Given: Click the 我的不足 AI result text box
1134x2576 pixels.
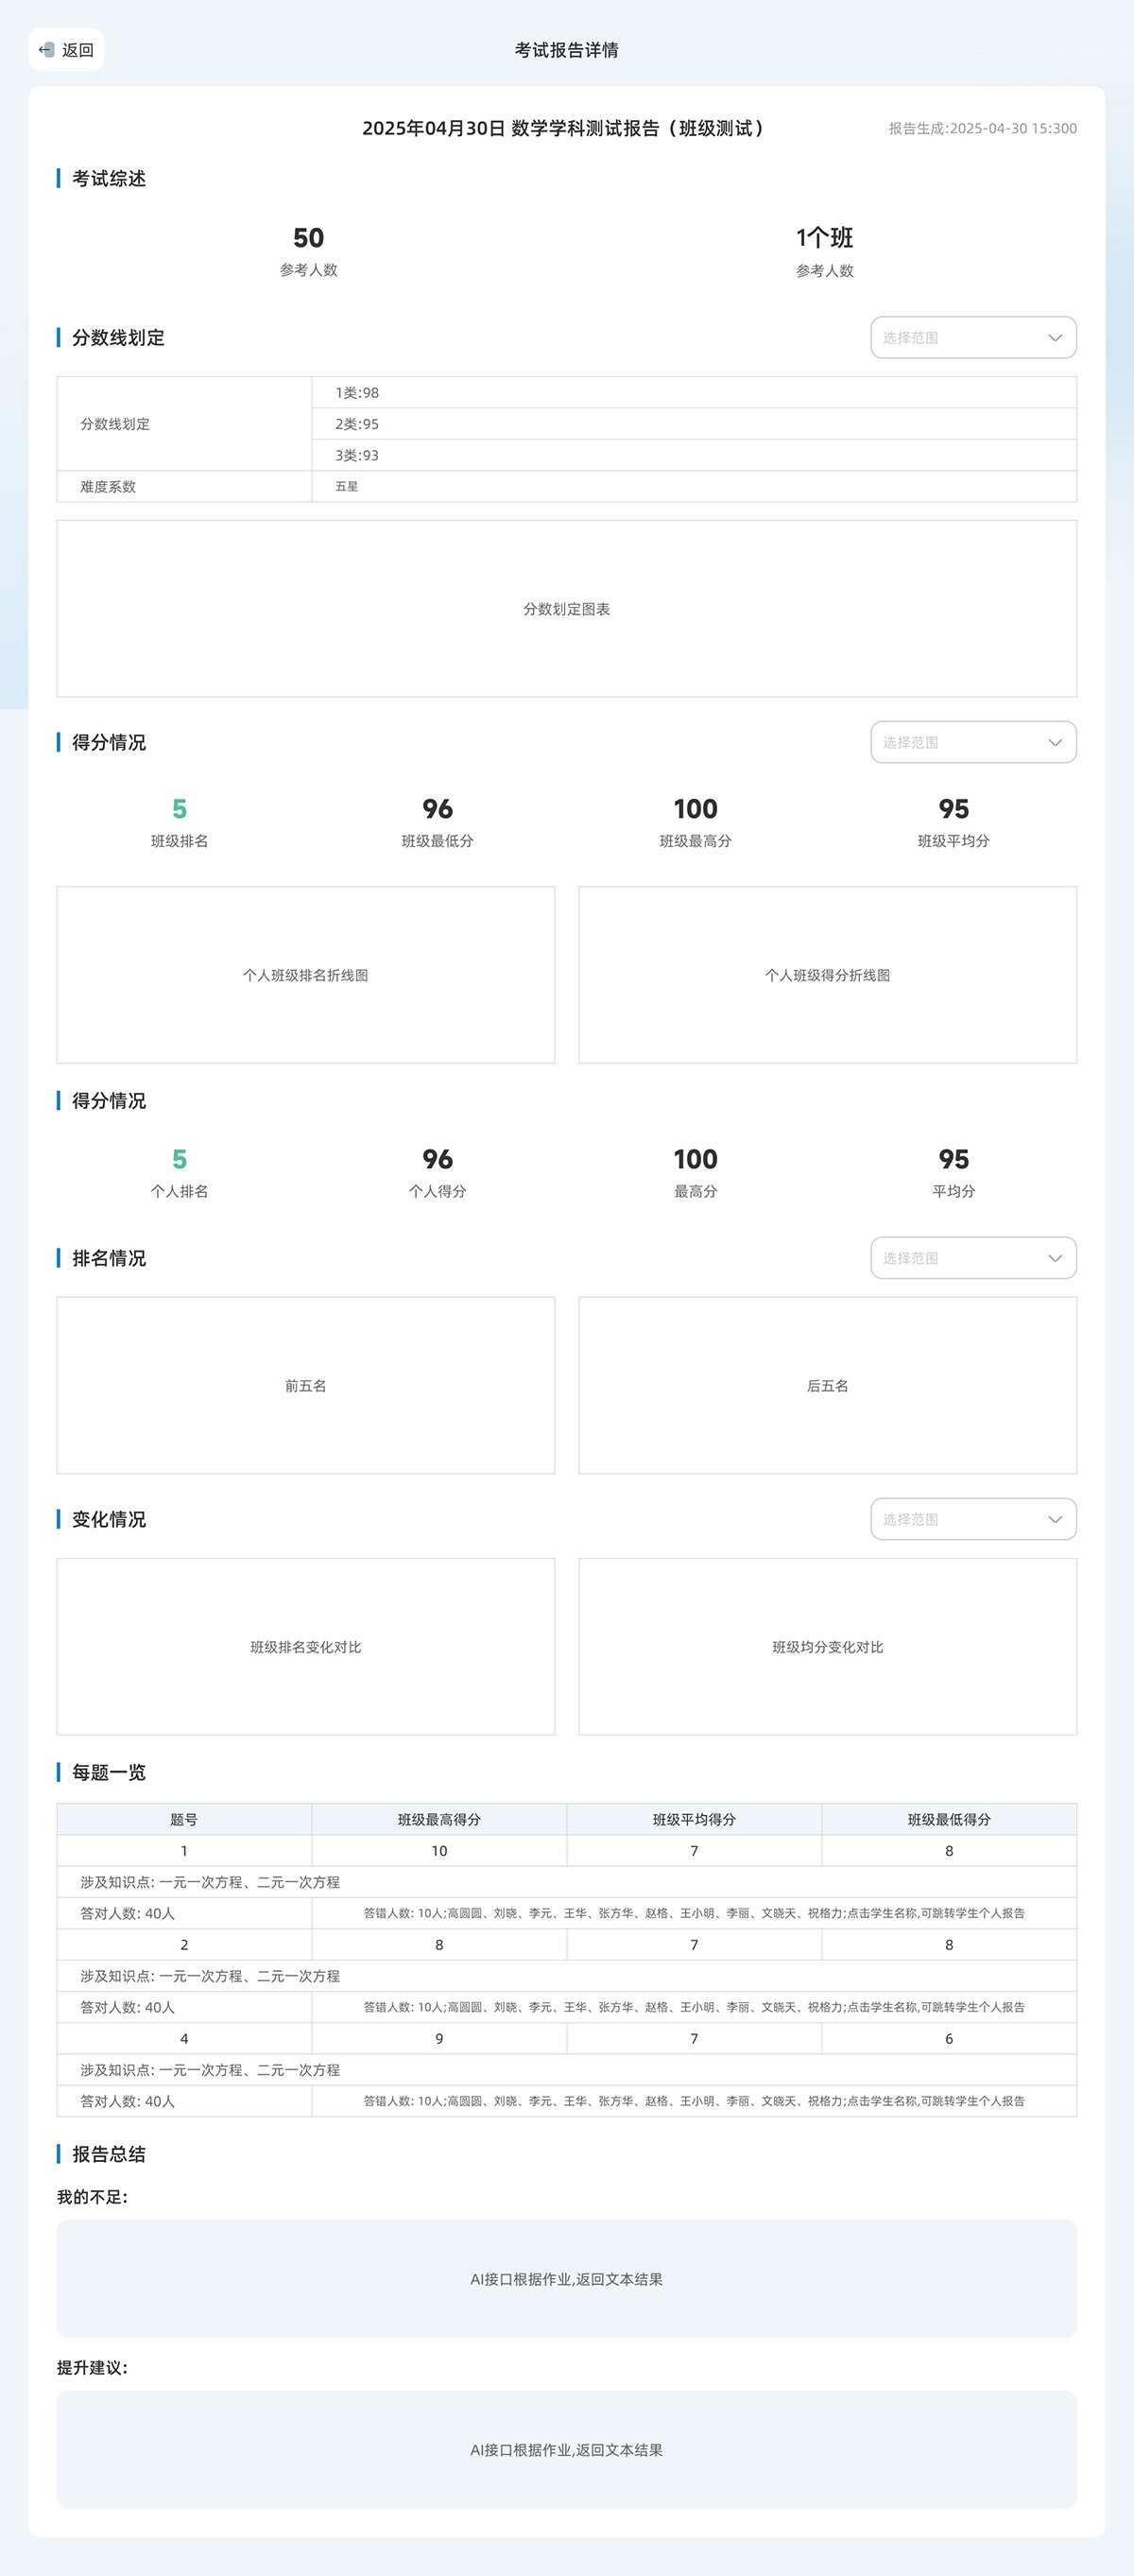Looking at the screenshot, I should [566, 2279].
